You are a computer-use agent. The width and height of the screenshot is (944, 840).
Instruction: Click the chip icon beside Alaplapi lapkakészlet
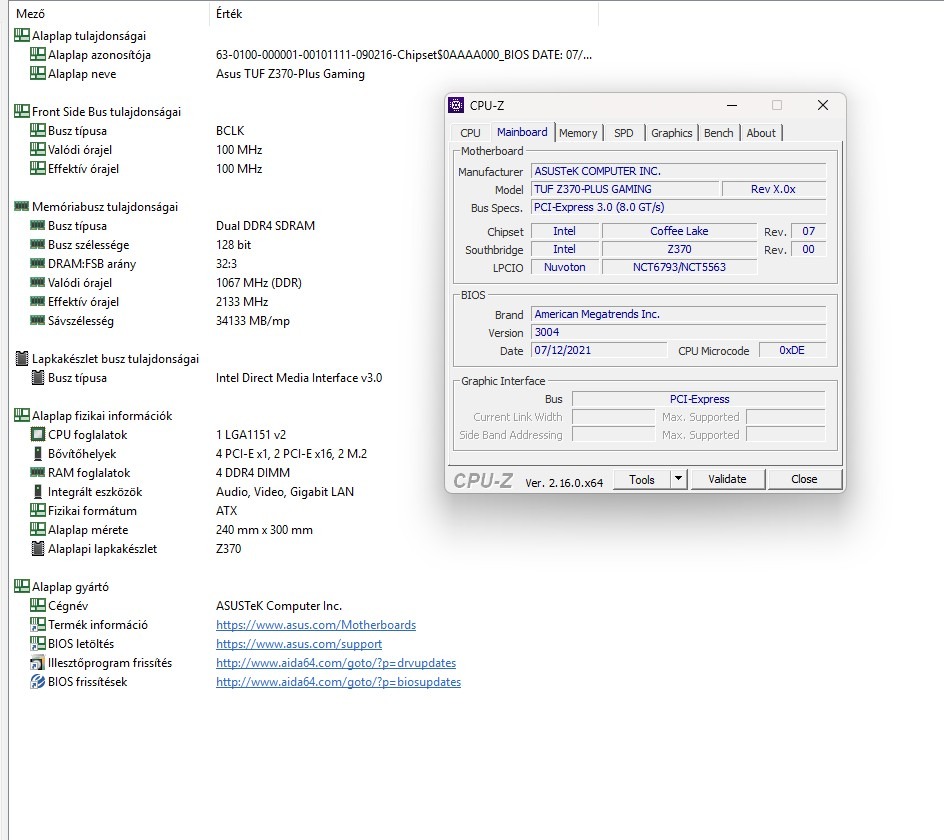(x=37, y=549)
